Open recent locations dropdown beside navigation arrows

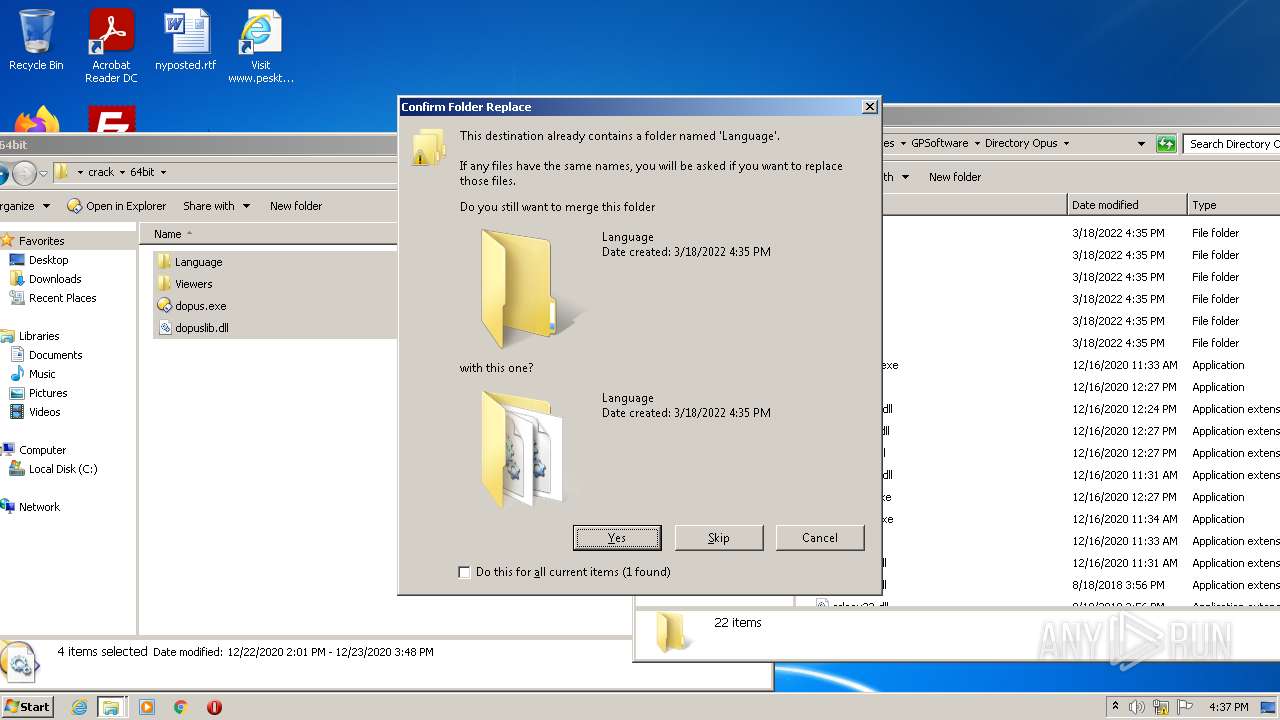coord(44,173)
